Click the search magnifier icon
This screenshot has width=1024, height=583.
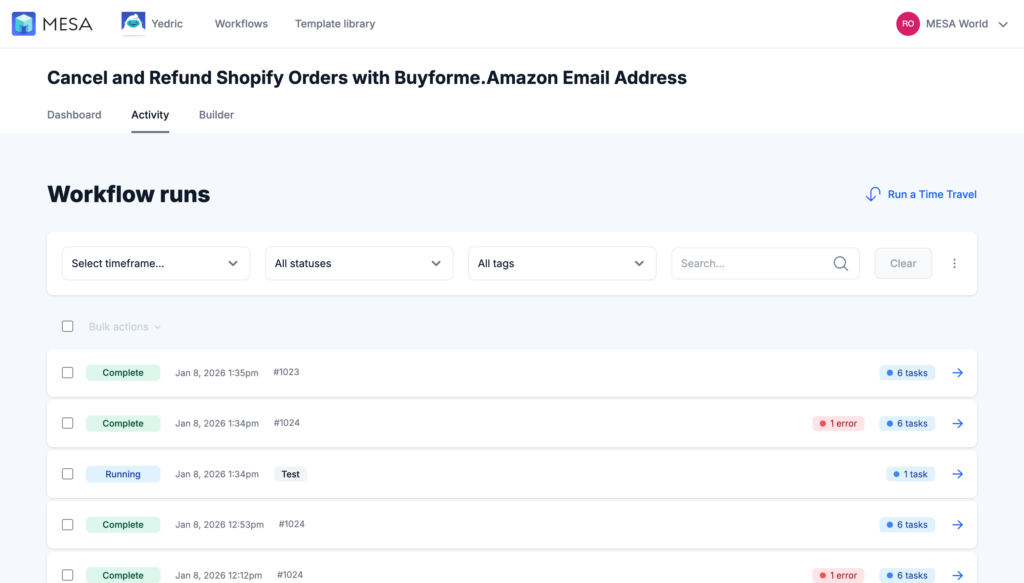pos(840,263)
